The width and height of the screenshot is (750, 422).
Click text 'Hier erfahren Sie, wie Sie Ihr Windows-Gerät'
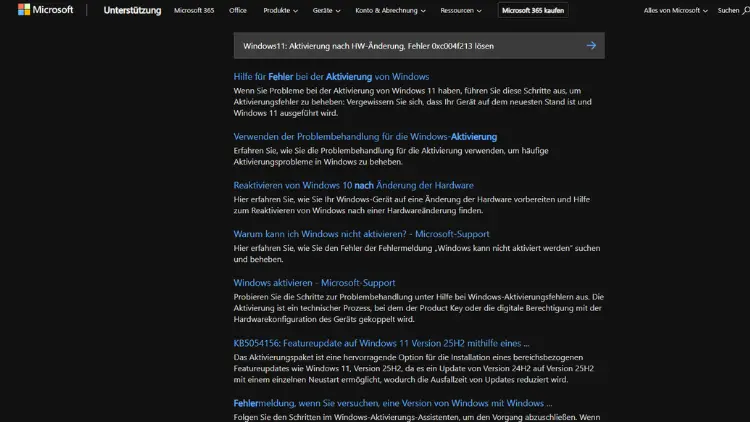pyautogui.click(x=411, y=205)
